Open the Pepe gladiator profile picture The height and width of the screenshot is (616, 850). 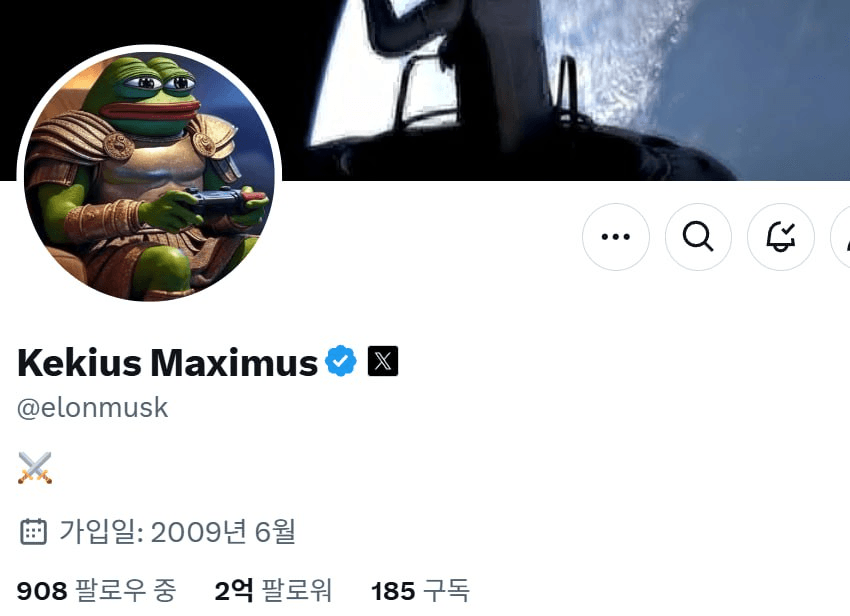tap(150, 175)
